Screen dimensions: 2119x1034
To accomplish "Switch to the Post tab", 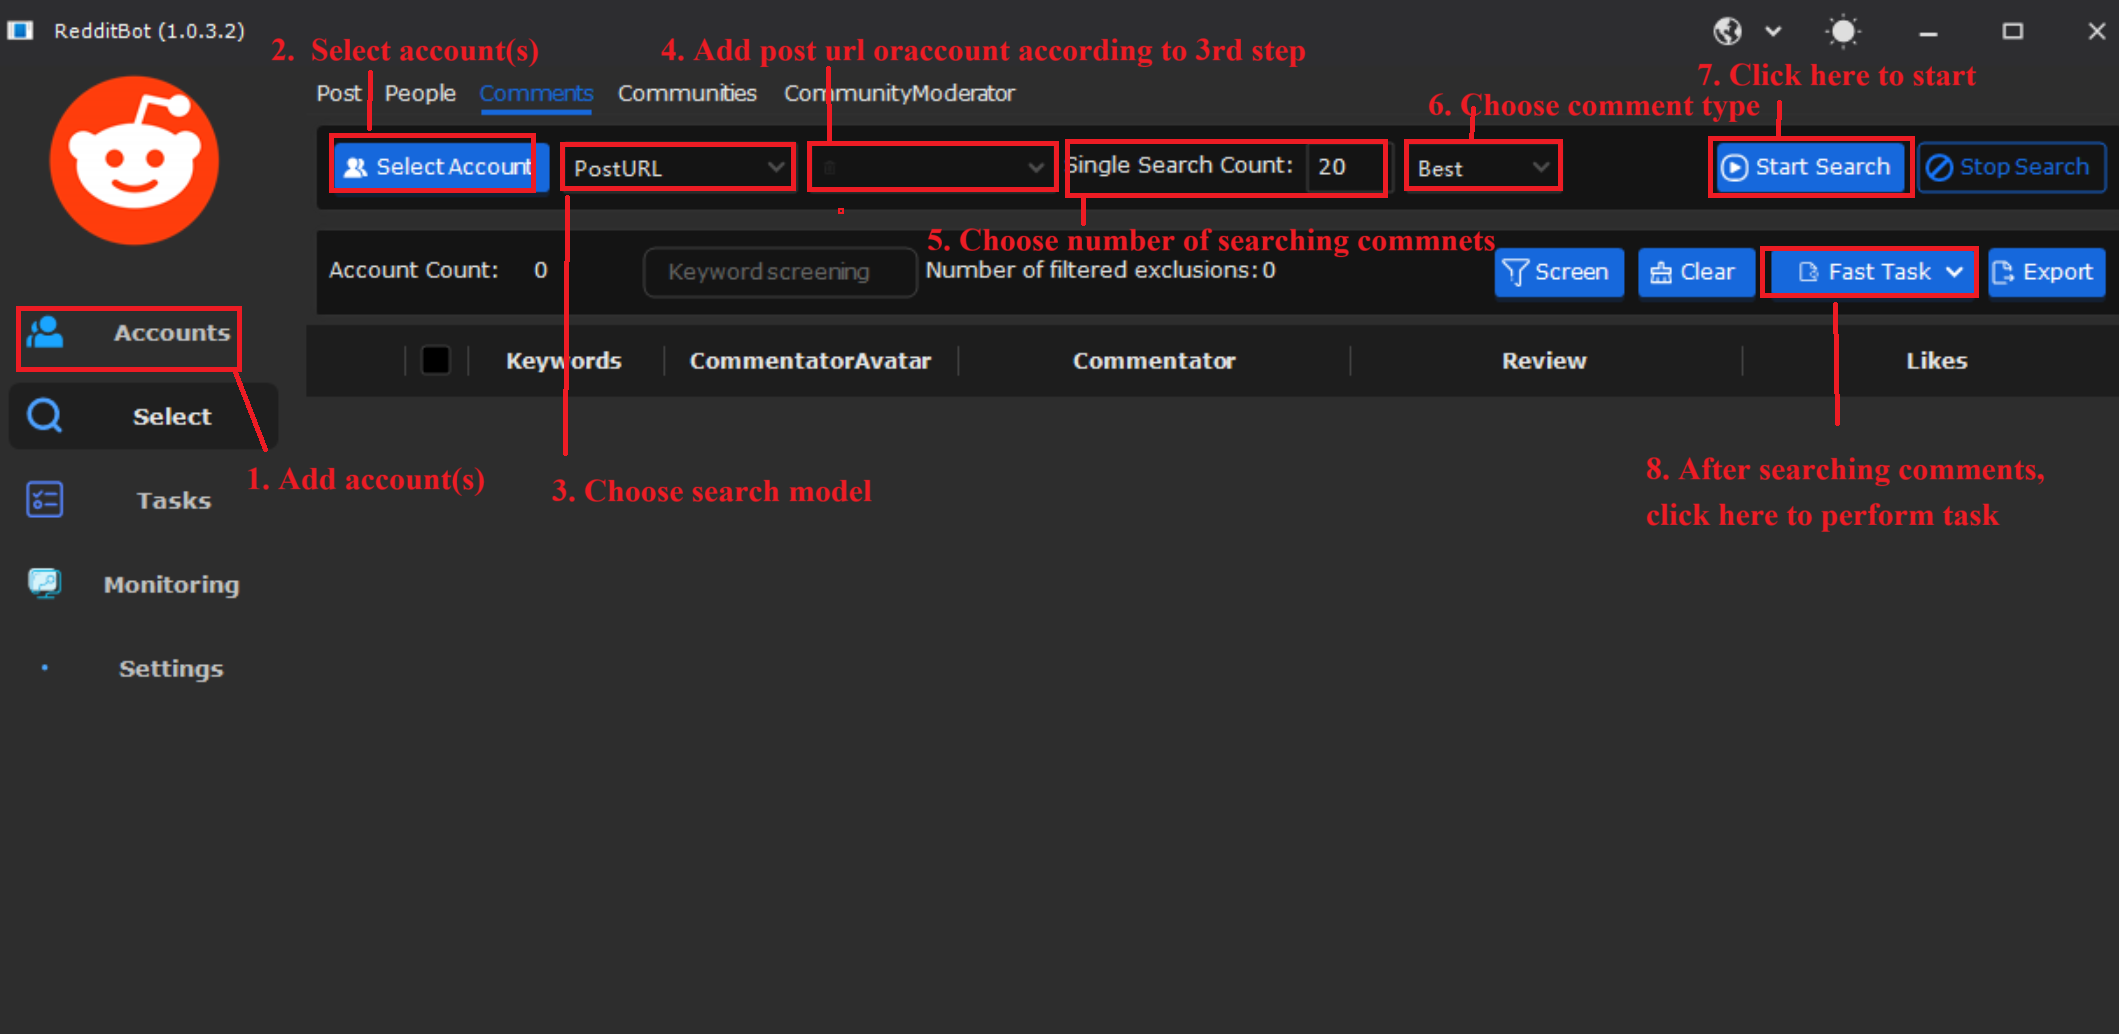I will coord(339,93).
